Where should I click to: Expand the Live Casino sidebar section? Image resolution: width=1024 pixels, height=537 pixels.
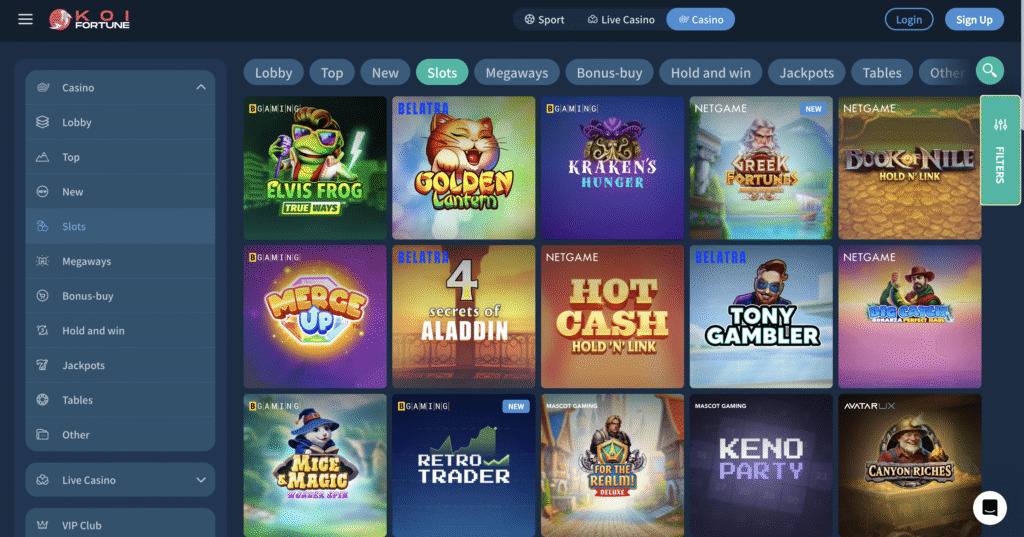(x=200, y=480)
